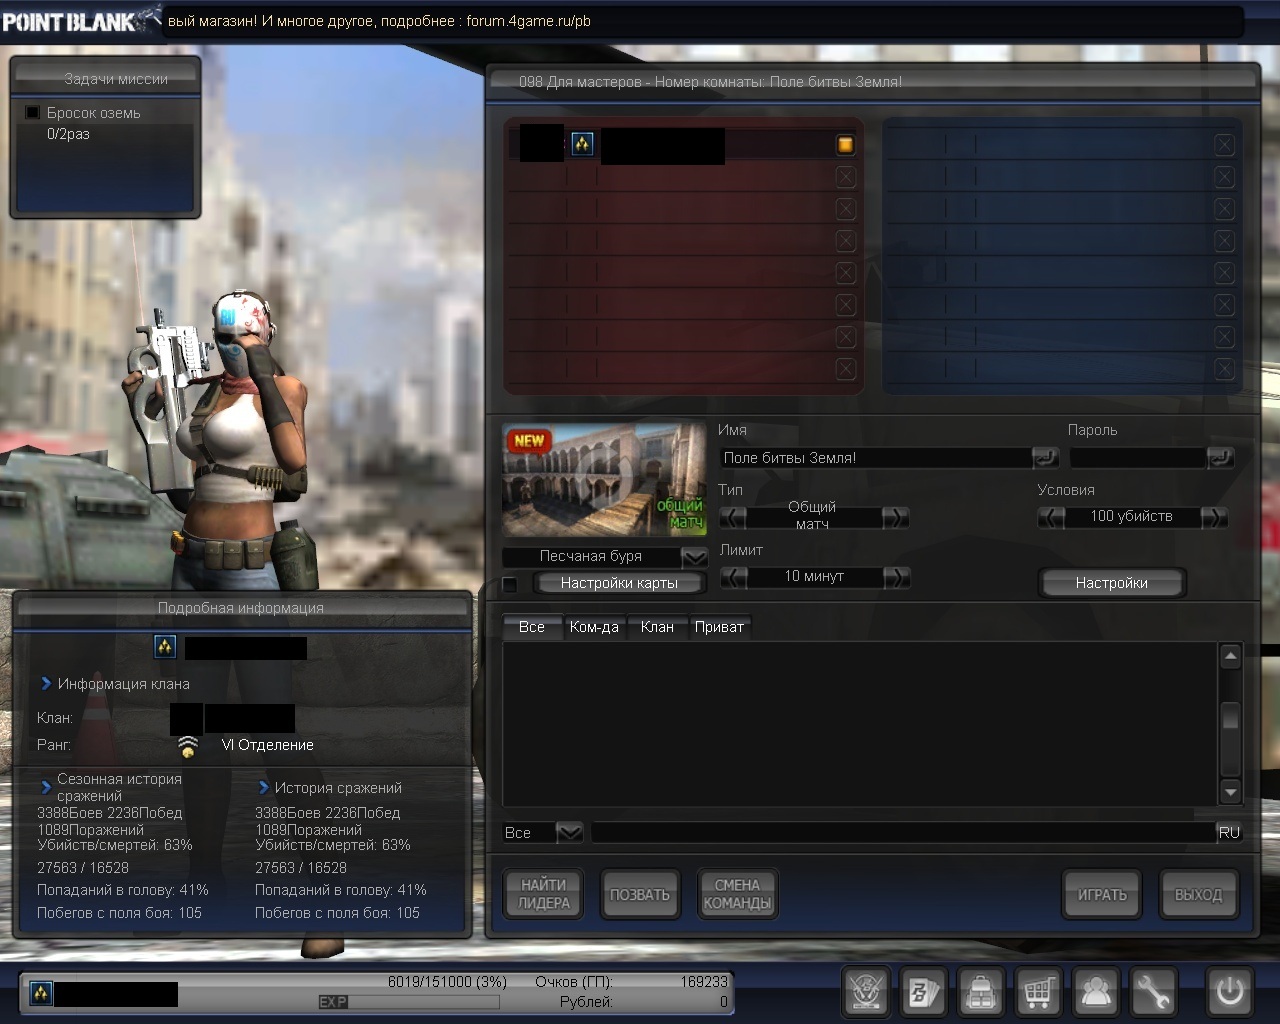The height and width of the screenshot is (1024, 1280).
Task: Open the clan emblem icon in bottom bar
Action: coord(866,992)
